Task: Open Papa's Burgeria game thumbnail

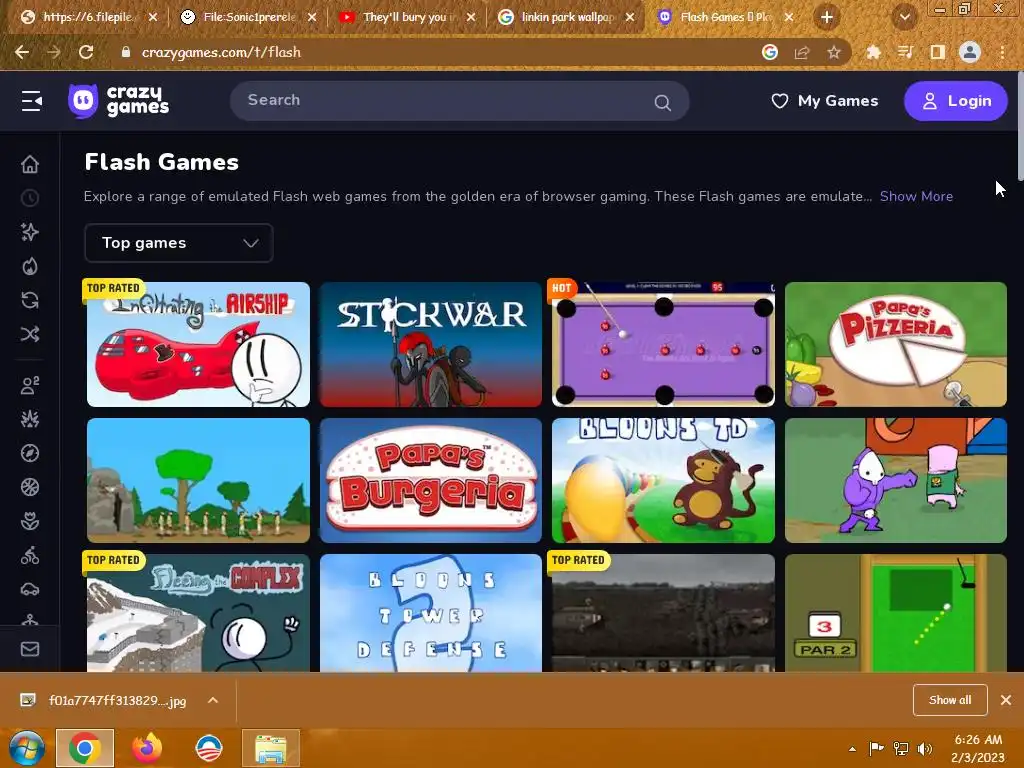Action: (x=430, y=480)
